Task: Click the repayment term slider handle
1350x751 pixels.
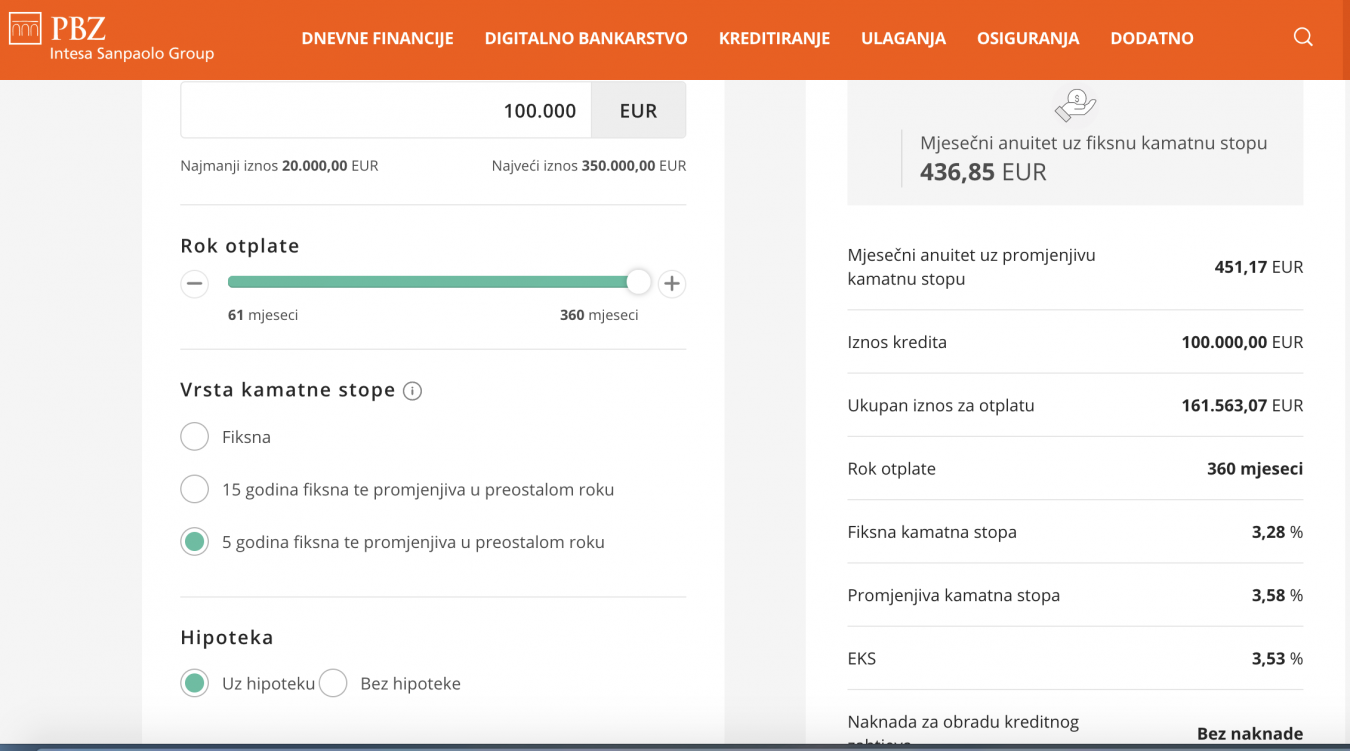Action: click(x=638, y=283)
